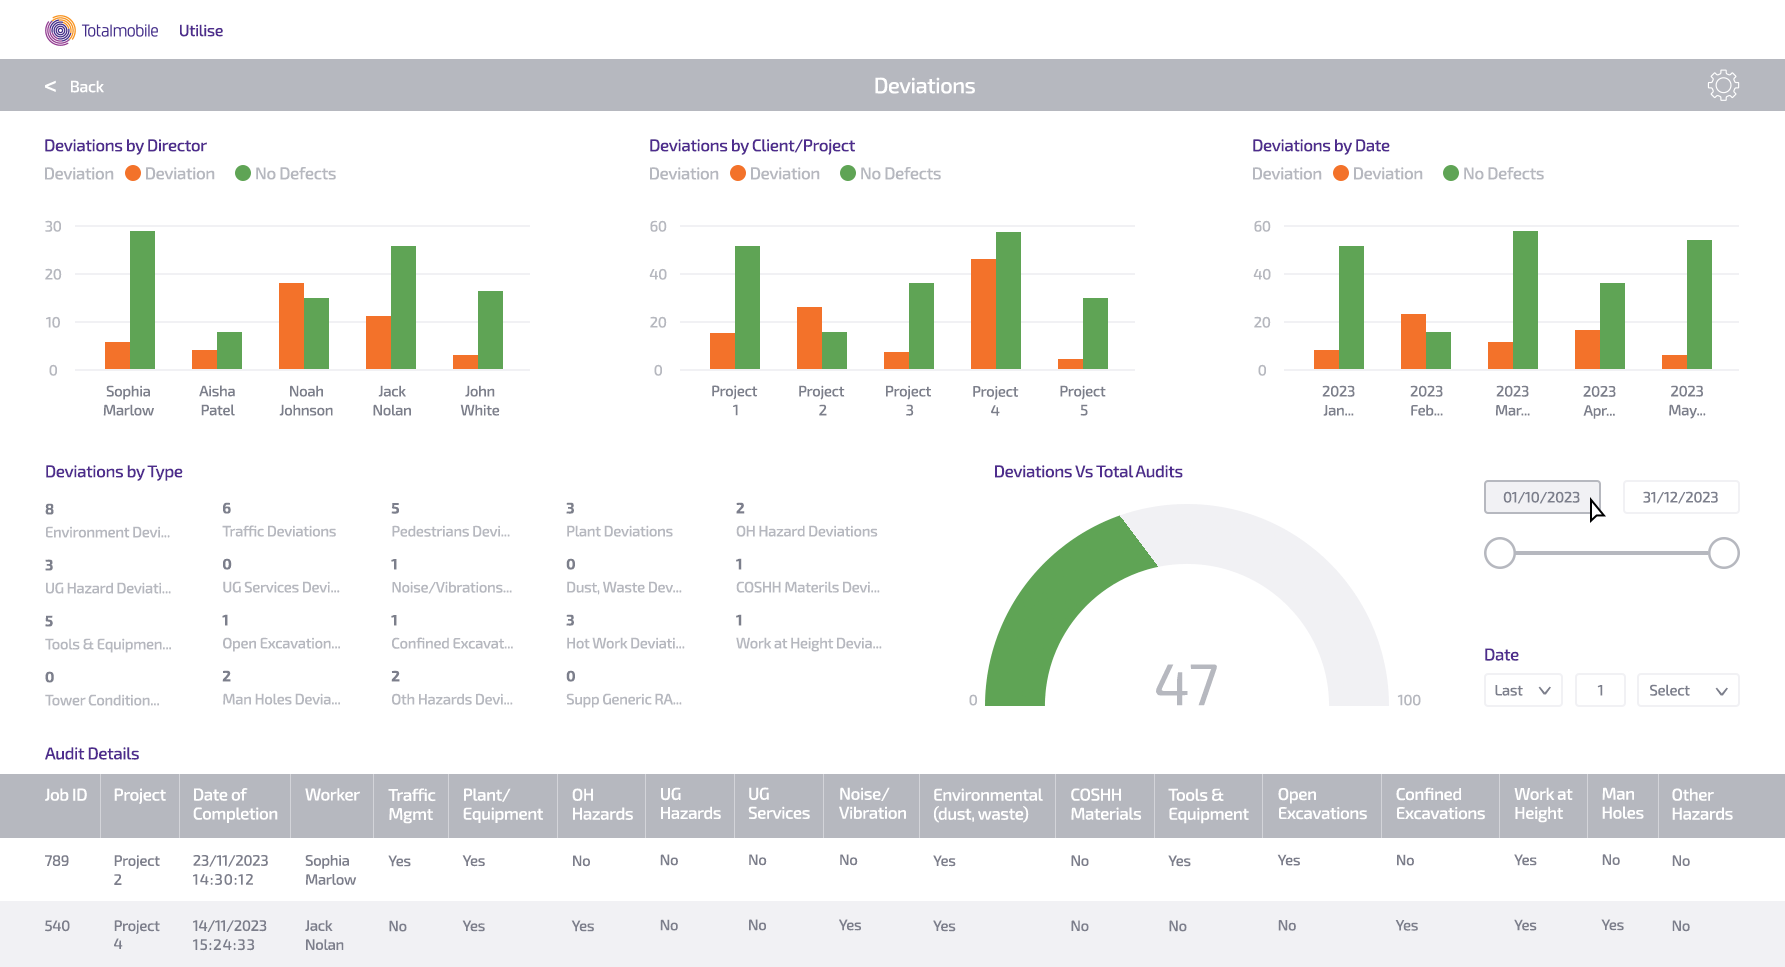Click the date number input field
The width and height of the screenshot is (1785, 967).
(1600, 691)
